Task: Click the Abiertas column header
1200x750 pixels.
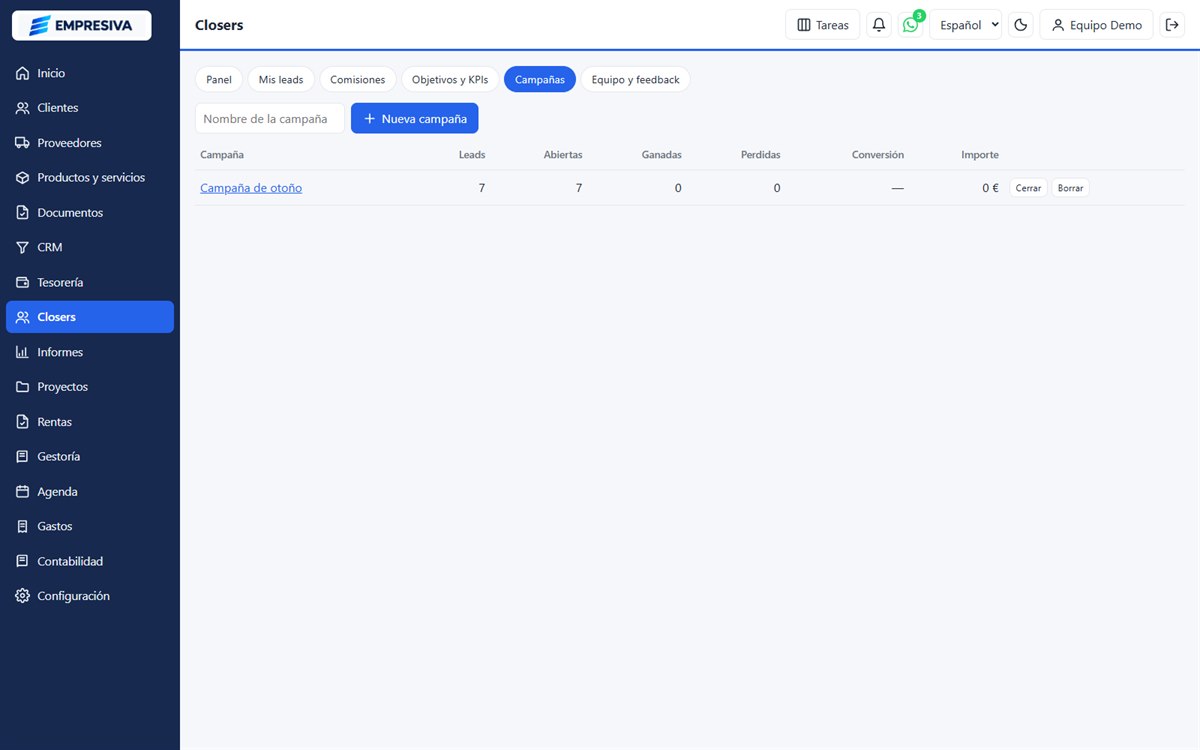Action: [563, 155]
